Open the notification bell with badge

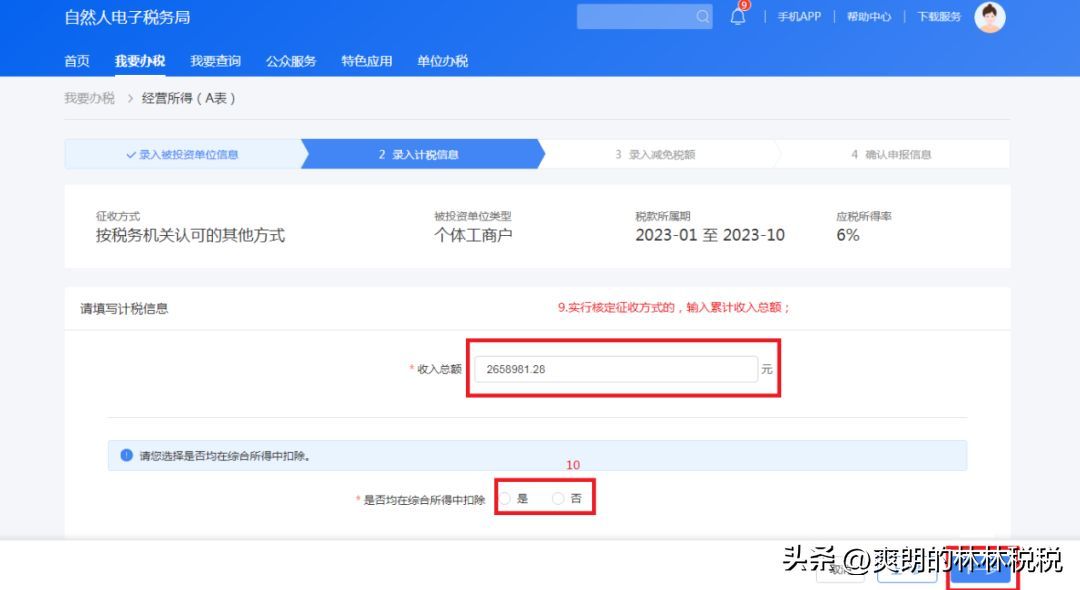pyautogui.click(x=737, y=17)
